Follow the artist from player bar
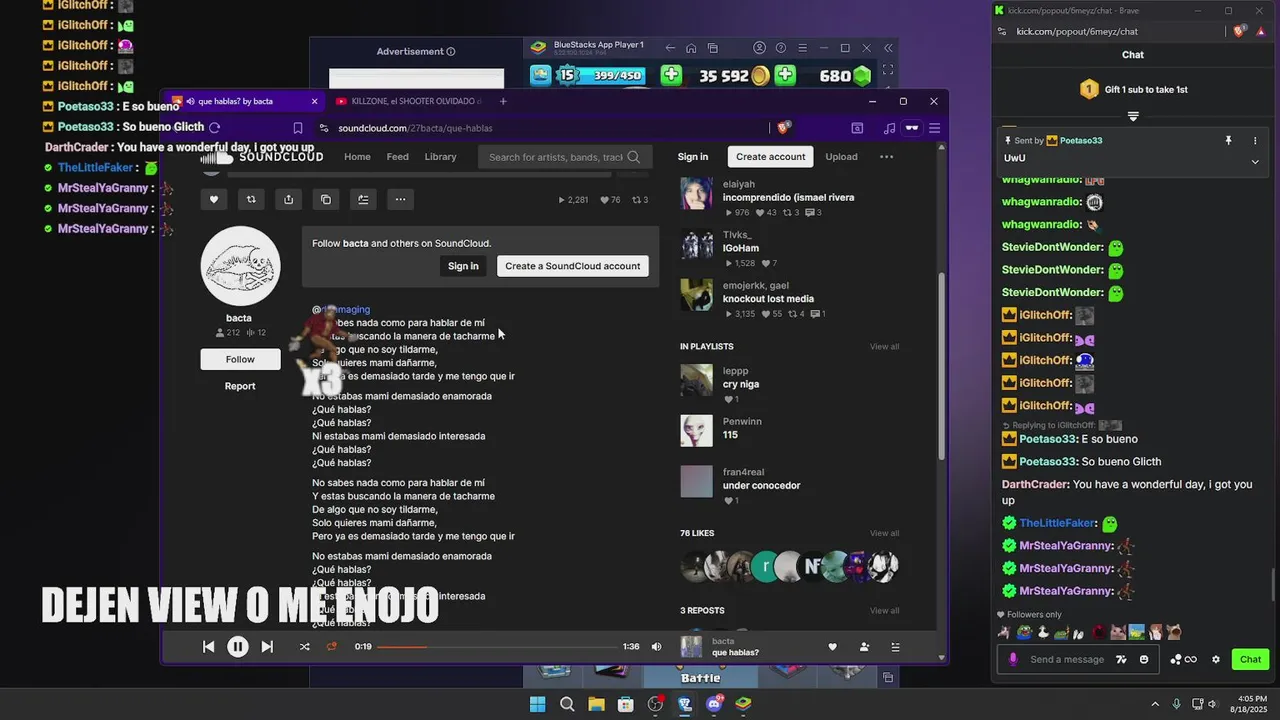Image resolution: width=1280 pixels, height=720 pixels. coord(864,647)
